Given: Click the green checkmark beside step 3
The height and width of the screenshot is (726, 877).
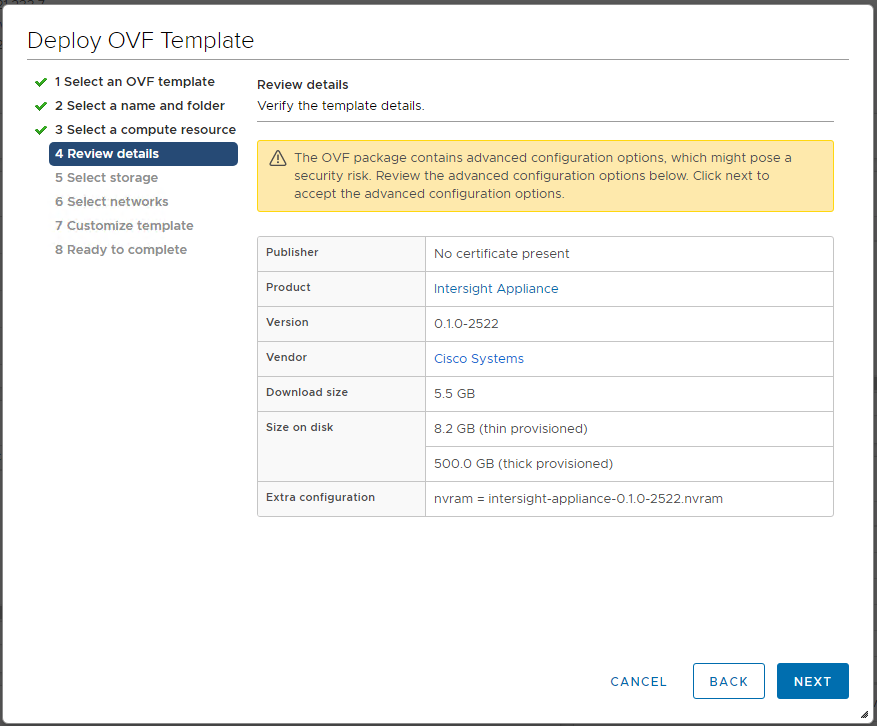Looking at the screenshot, I should (x=41, y=130).
